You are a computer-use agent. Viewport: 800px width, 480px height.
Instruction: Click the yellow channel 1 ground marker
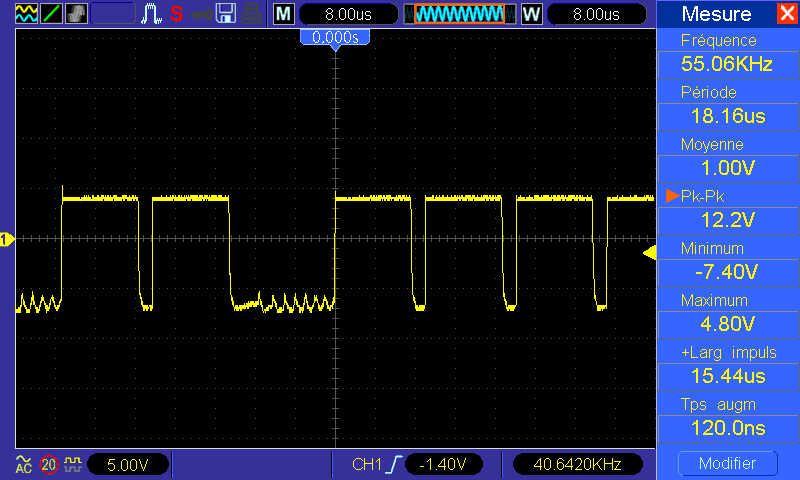7,239
